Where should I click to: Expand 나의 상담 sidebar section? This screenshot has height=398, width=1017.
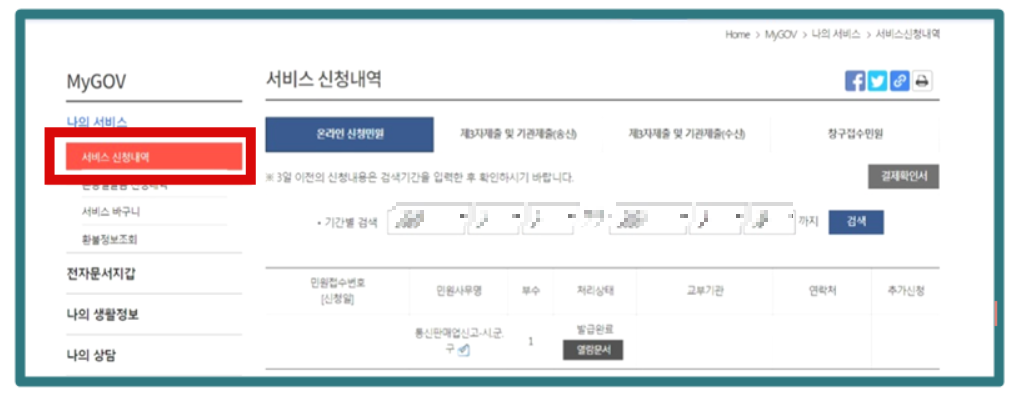point(91,355)
